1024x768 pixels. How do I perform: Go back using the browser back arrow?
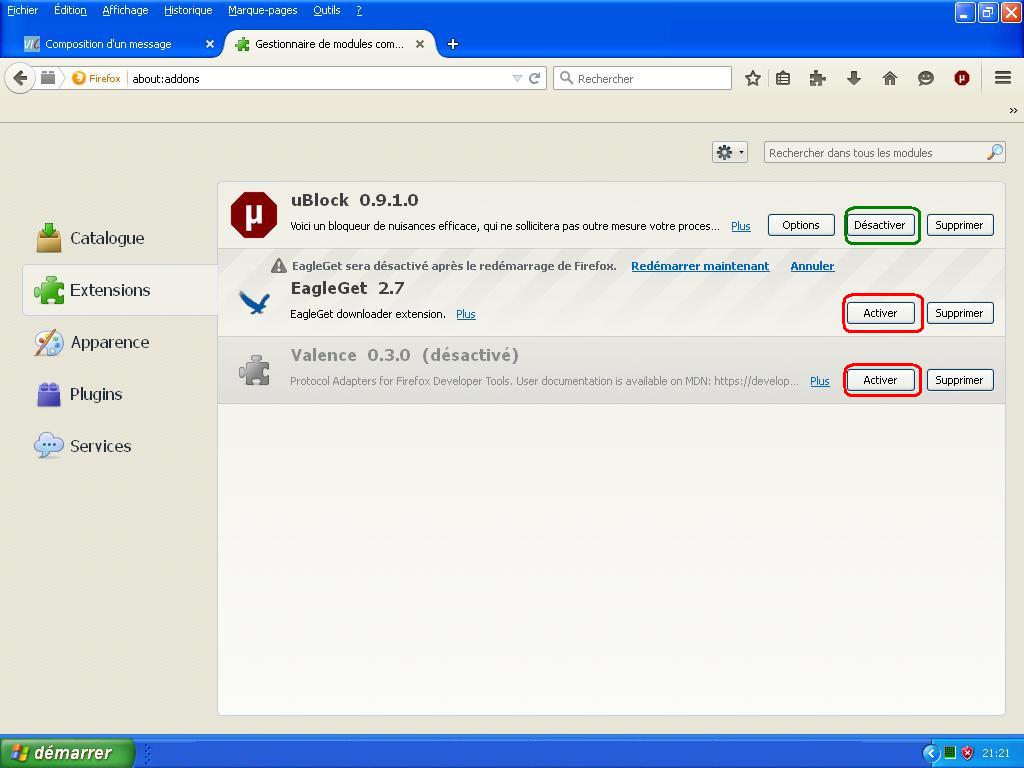click(x=20, y=78)
